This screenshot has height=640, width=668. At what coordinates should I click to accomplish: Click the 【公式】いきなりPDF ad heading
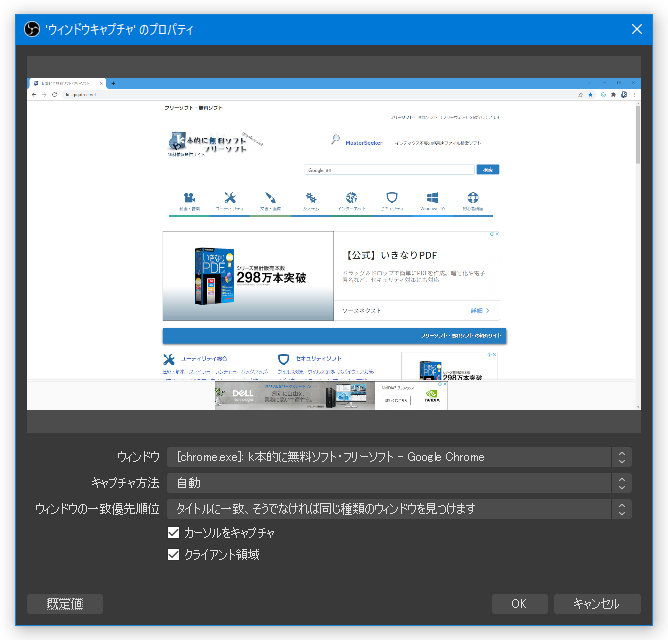click(x=391, y=255)
